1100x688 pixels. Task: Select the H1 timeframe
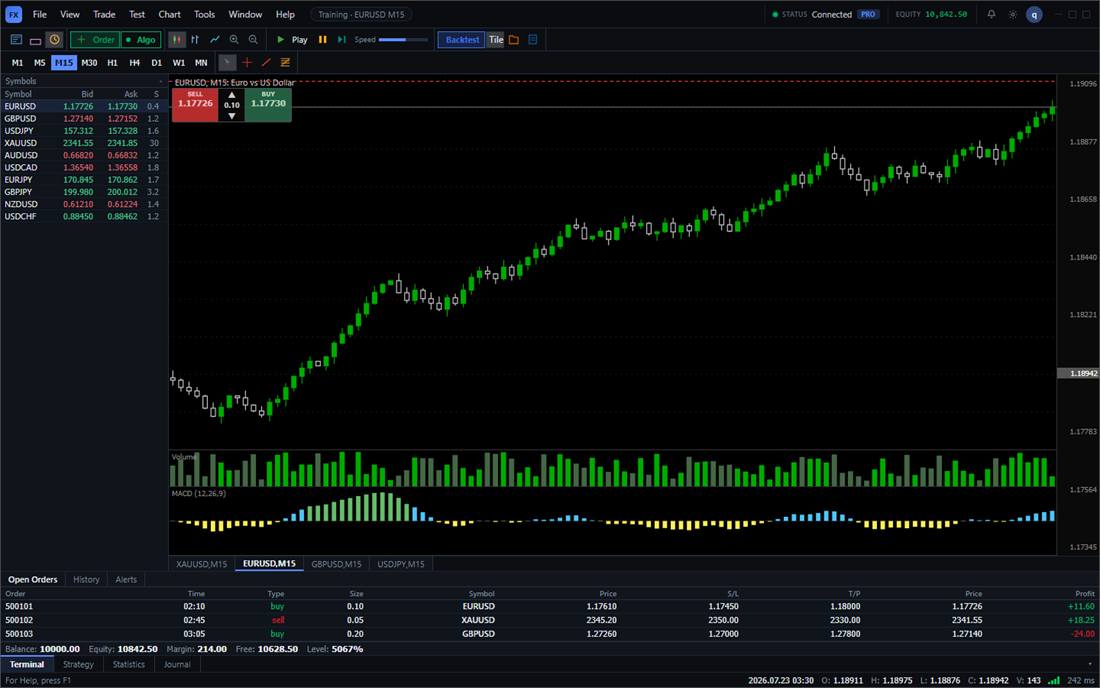[x=112, y=62]
